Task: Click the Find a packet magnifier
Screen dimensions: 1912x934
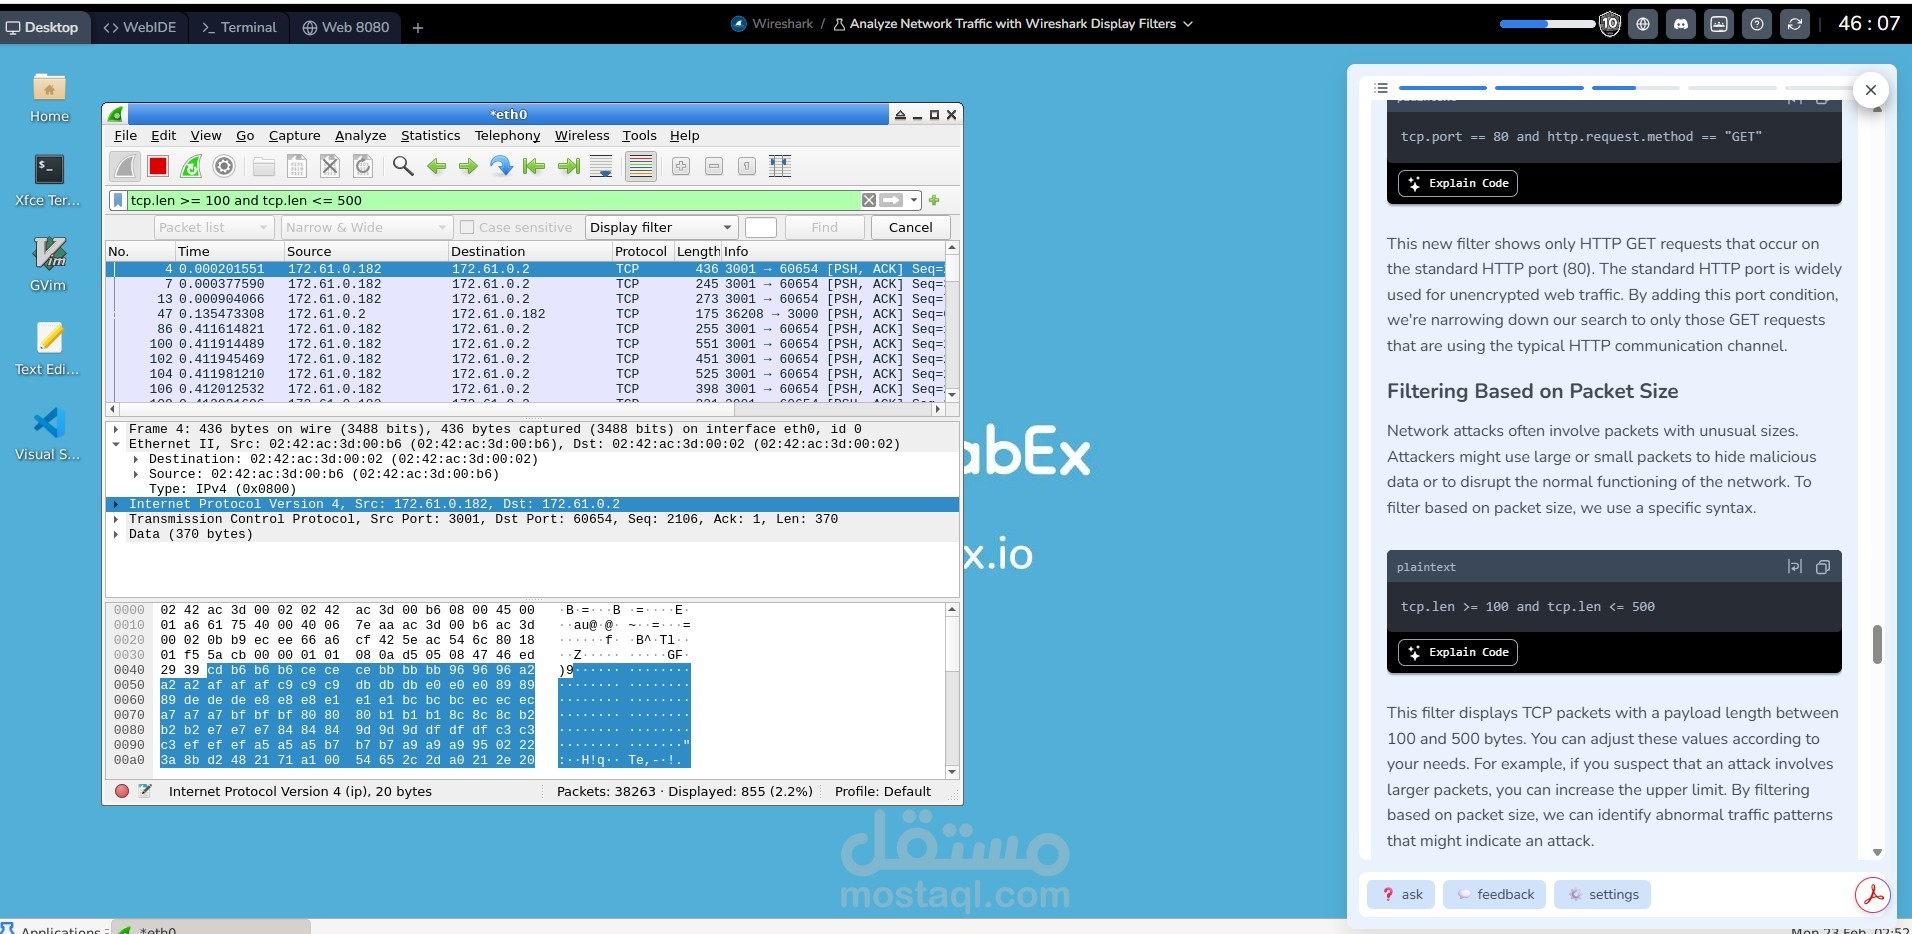Action: pos(403,166)
